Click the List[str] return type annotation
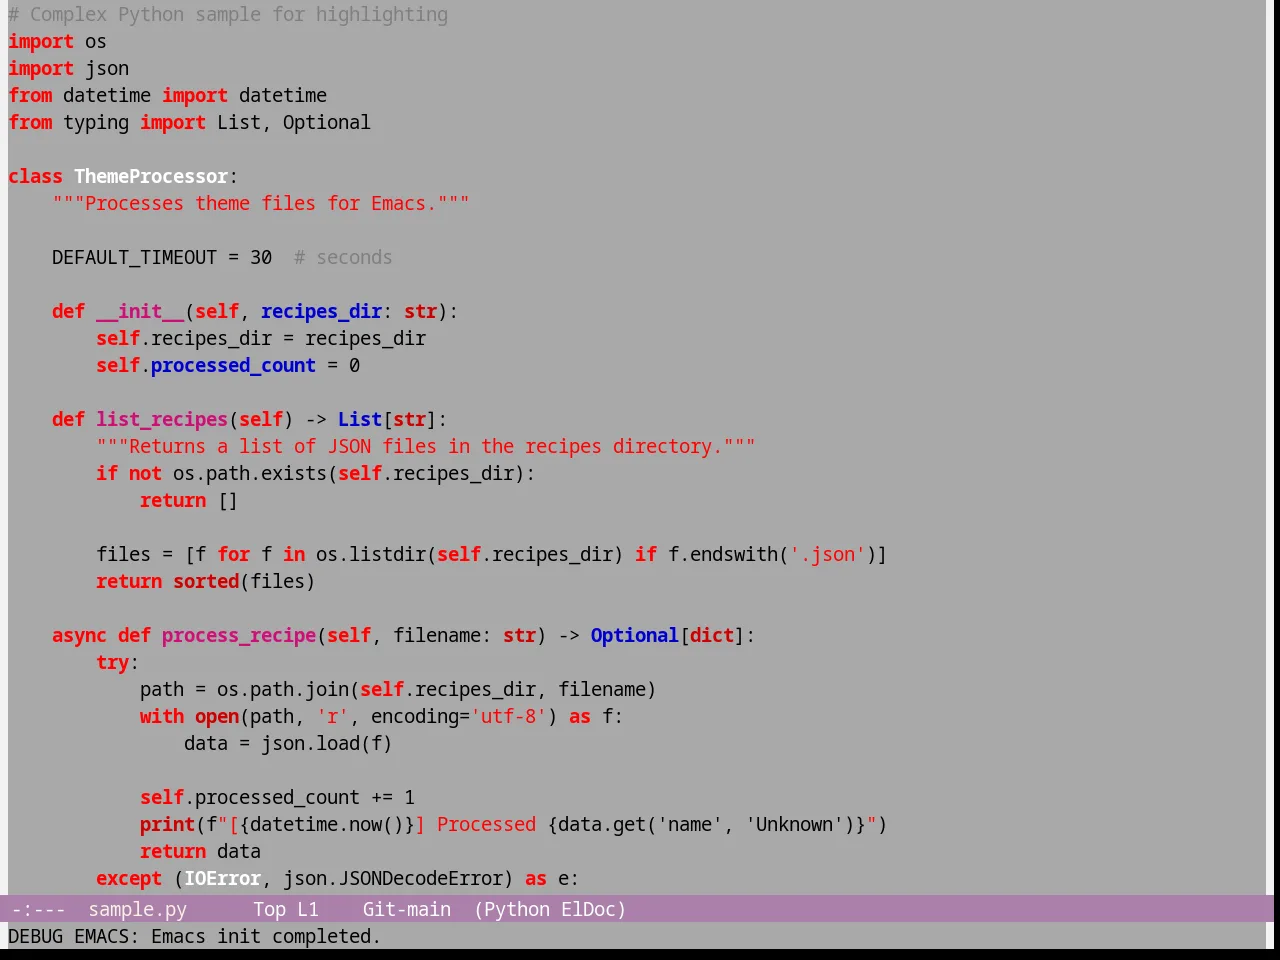1280x960 pixels. (387, 419)
